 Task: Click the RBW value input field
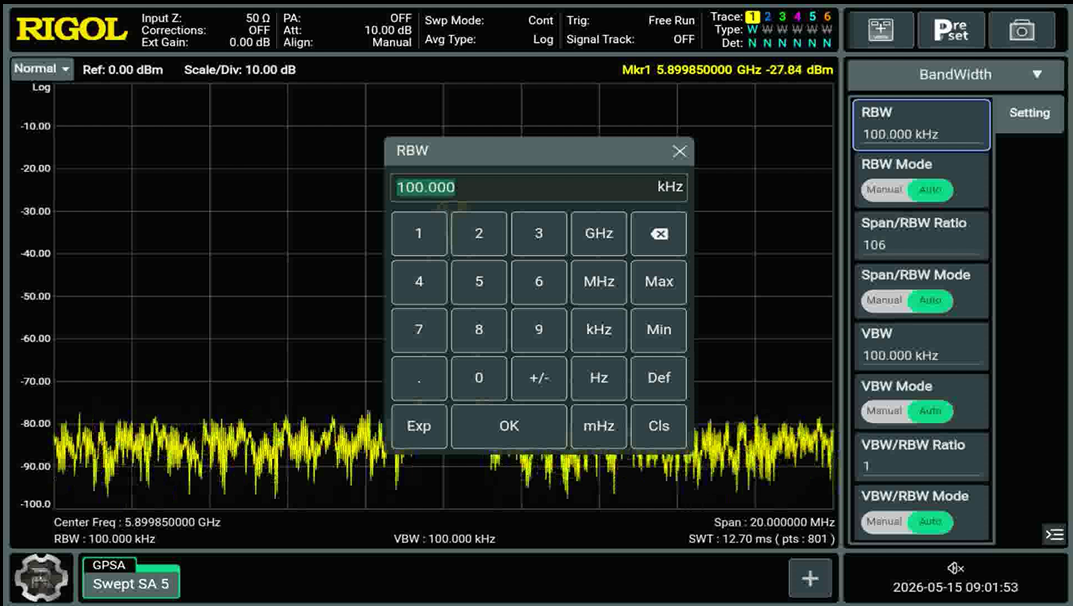coord(539,187)
